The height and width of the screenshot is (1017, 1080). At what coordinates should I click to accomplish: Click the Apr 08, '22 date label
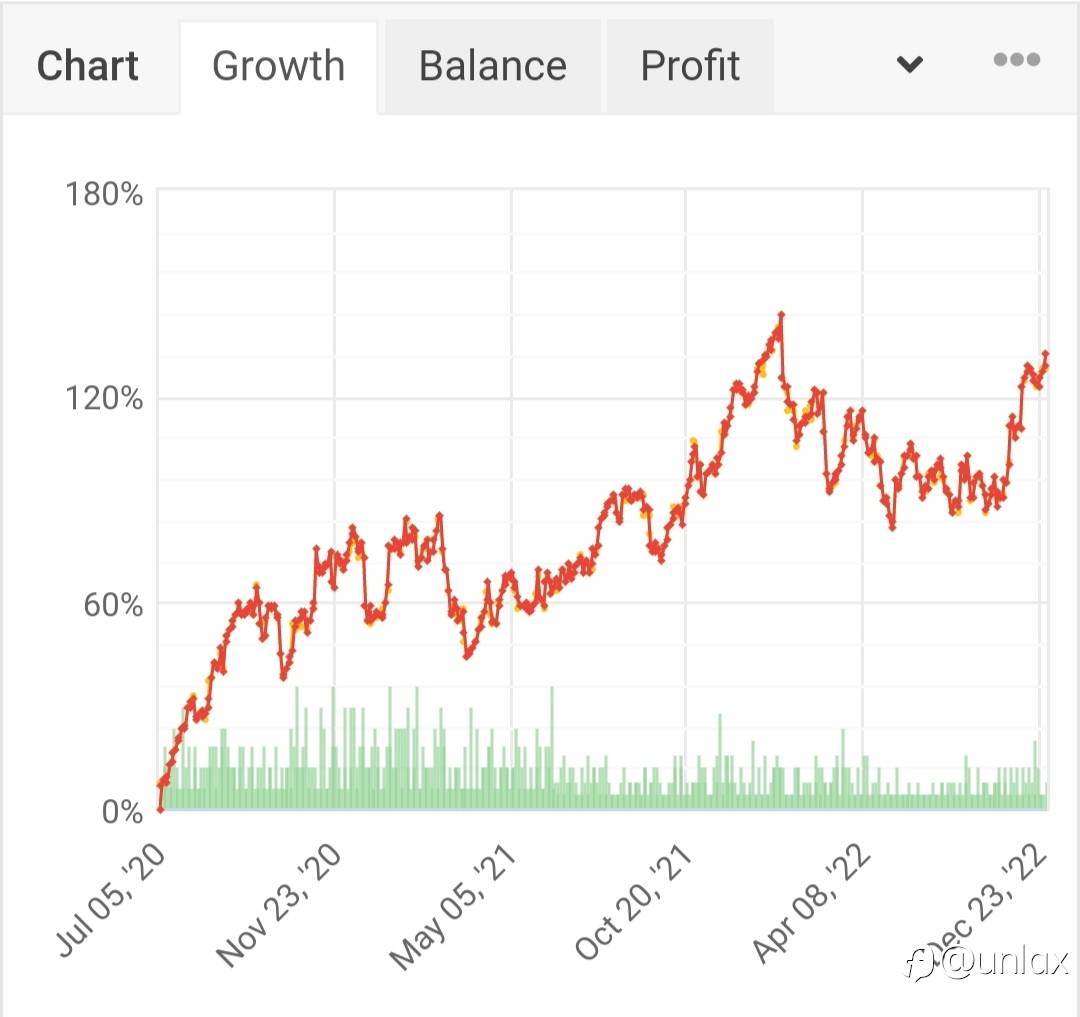point(810,902)
